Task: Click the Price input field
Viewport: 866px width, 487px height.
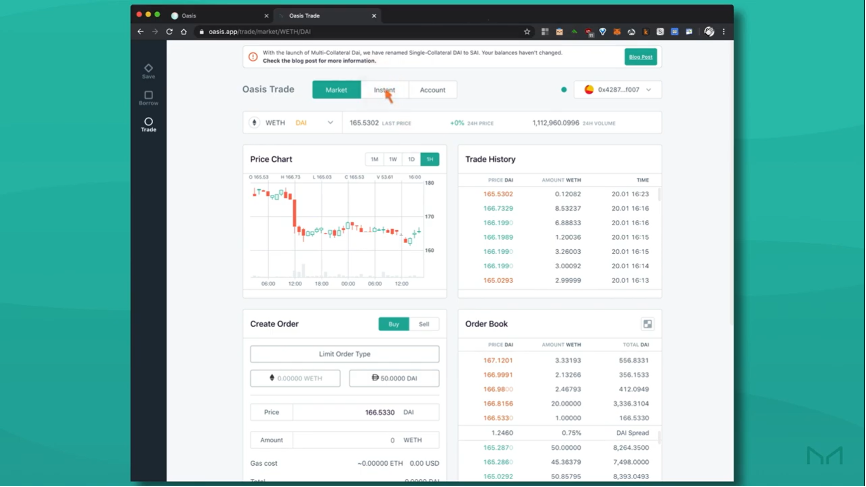Action: (345, 412)
